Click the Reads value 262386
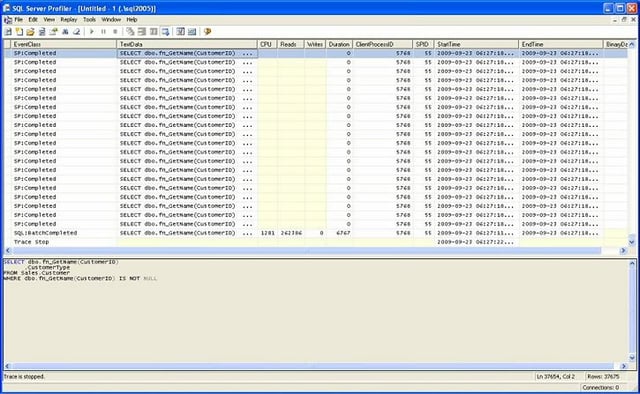This screenshot has width=640, height=394. point(291,233)
